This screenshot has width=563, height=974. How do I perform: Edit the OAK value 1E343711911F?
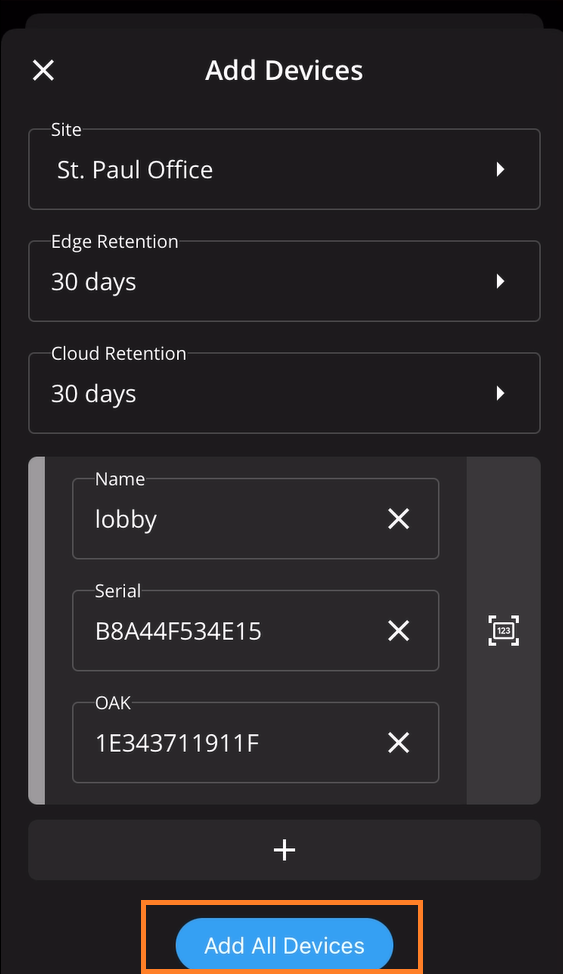point(177,743)
